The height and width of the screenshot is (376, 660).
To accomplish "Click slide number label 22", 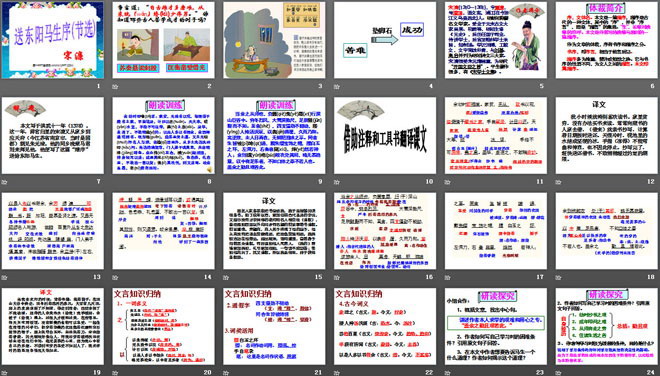I will click(x=429, y=372).
